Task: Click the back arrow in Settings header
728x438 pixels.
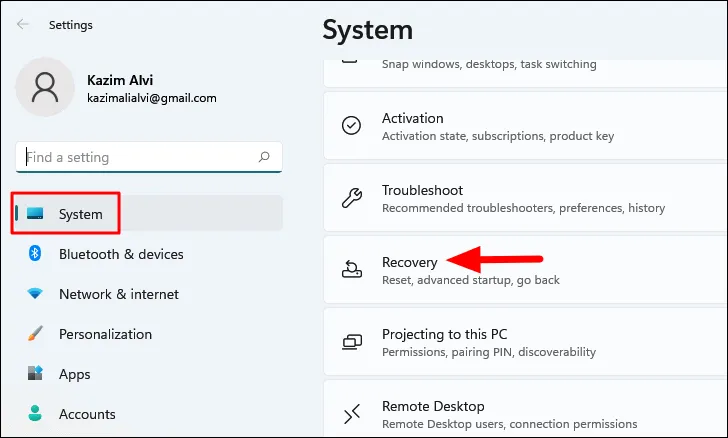Action: tap(23, 25)
